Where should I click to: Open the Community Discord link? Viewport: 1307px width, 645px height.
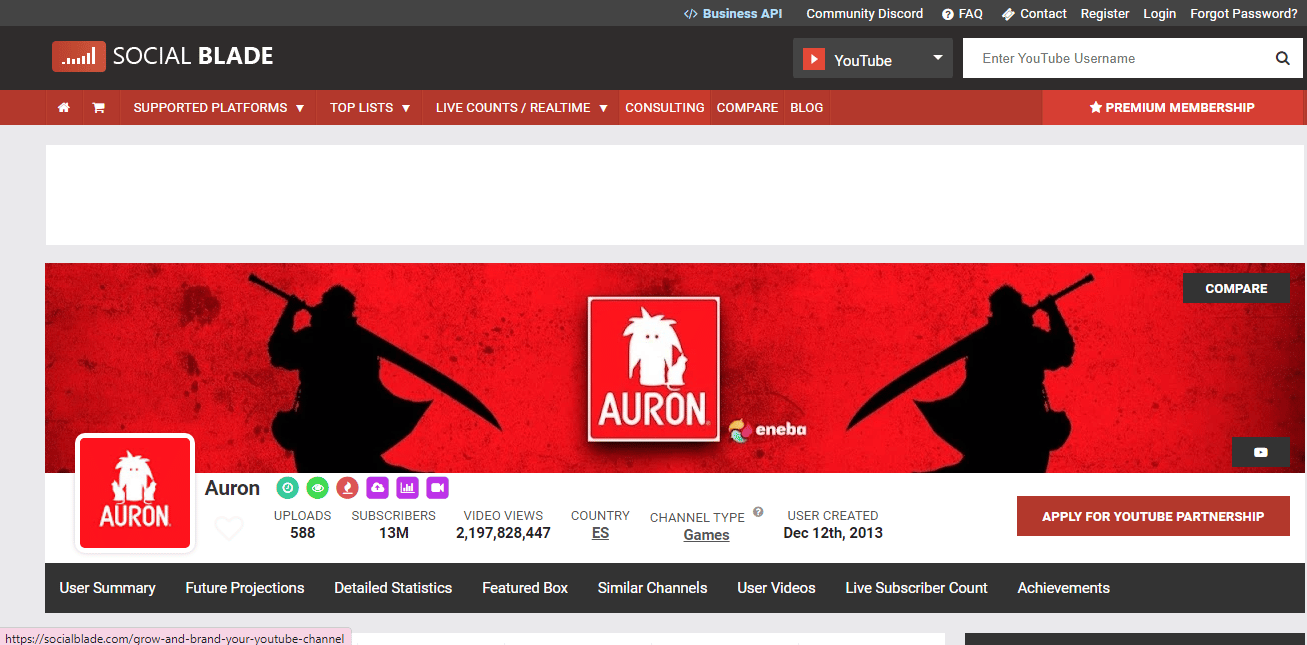[x=865, y=14]
